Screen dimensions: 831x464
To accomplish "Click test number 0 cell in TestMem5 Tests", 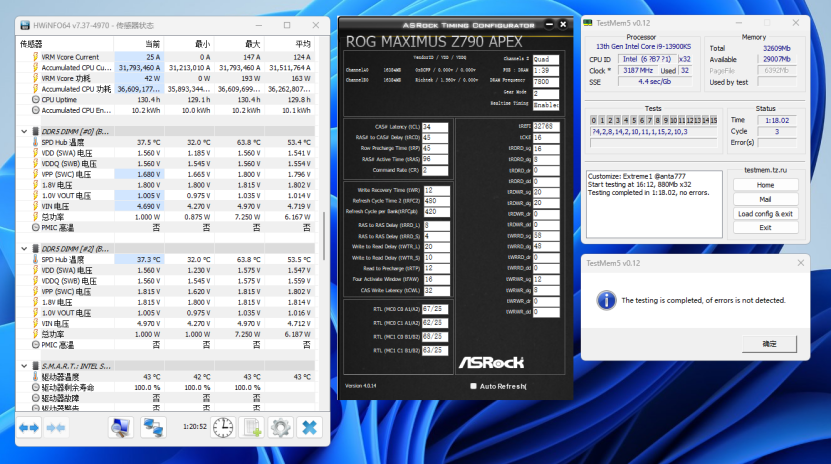I will point(594,120).
